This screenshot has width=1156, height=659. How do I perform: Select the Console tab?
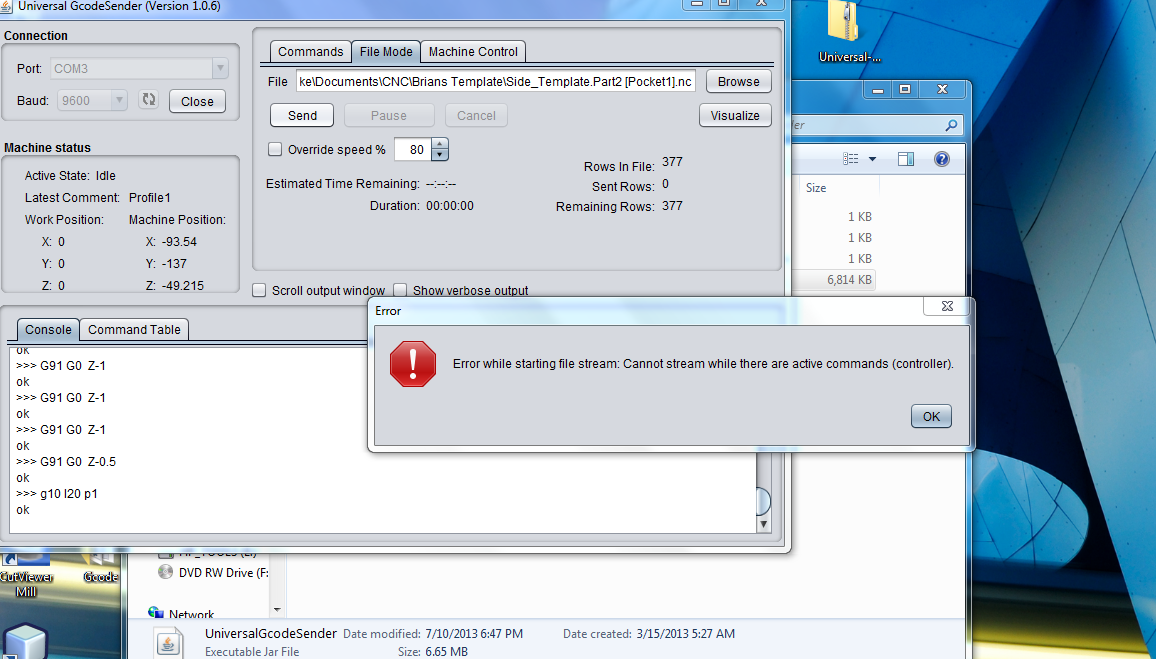coord(48,330)
